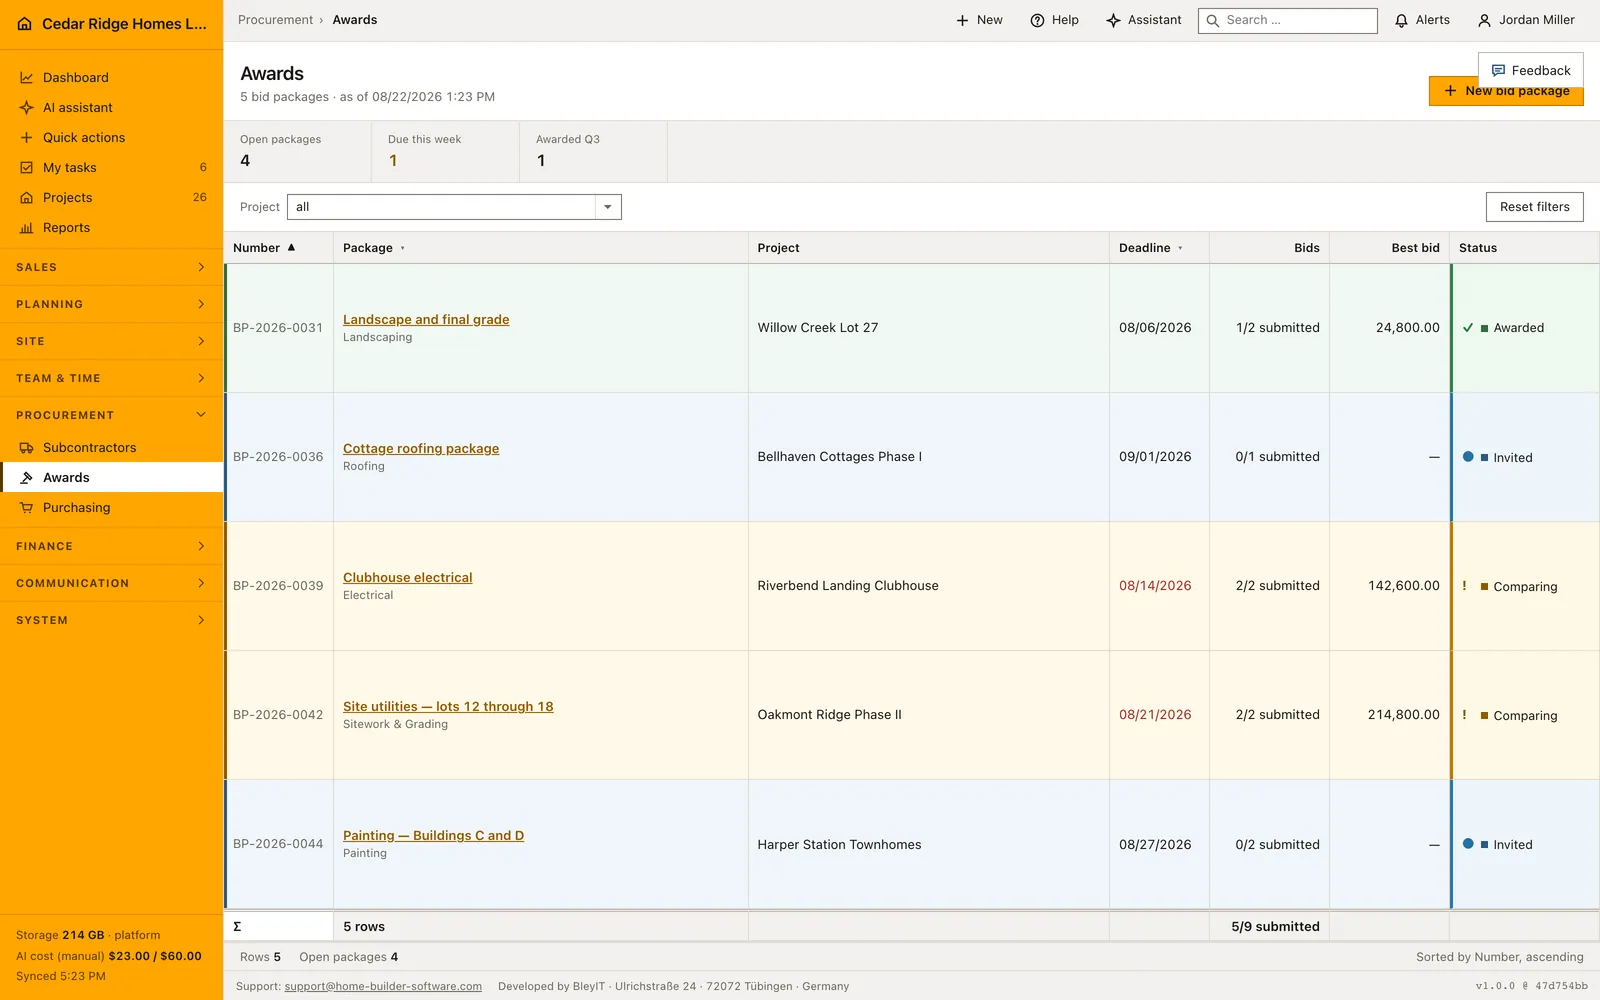The width and height of the screenshot is (1600, 1000).
Task: Open Landscape and final grade package
Action: click(426, 319)
